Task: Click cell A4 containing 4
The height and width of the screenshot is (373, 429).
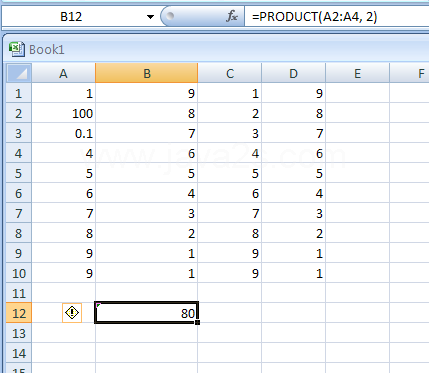Action: coord(63,153)
